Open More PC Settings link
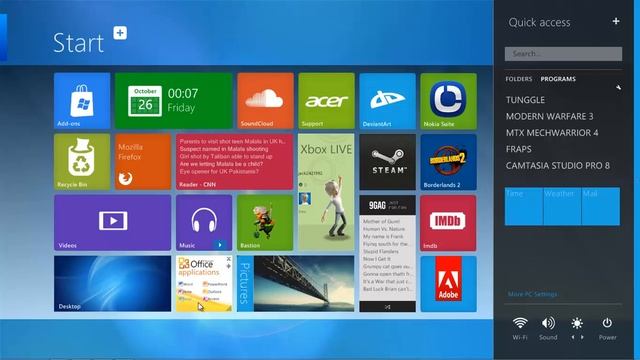640x360 pixels. [532, 294]
